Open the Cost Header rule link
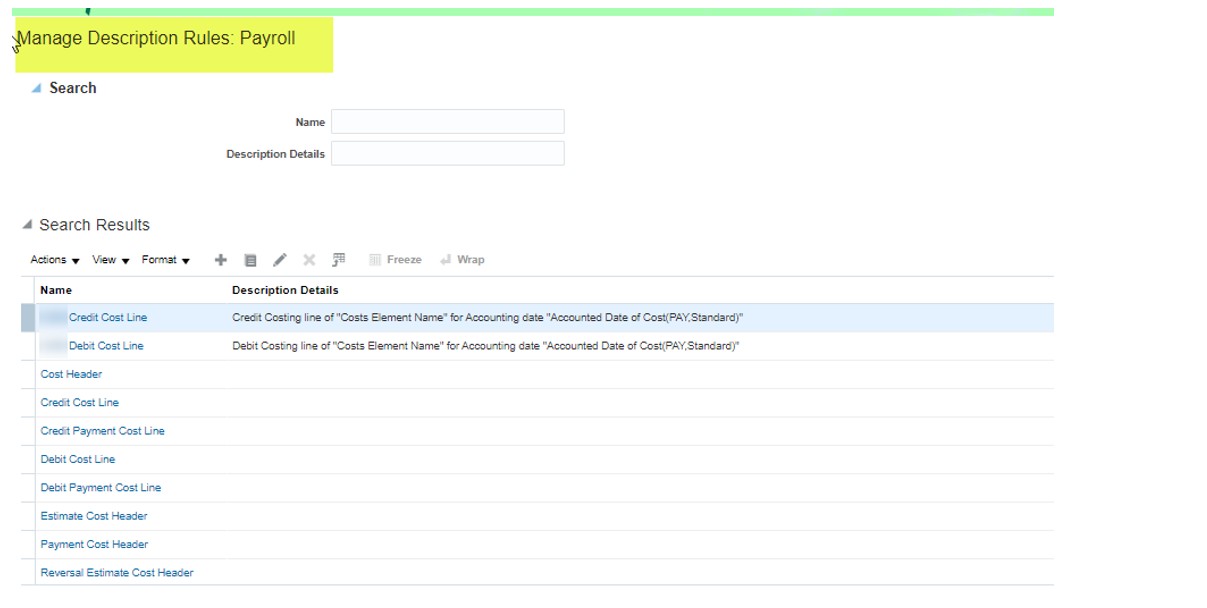Image resolution: width=1207 pixels, height=608 pixels. (71, 374)
